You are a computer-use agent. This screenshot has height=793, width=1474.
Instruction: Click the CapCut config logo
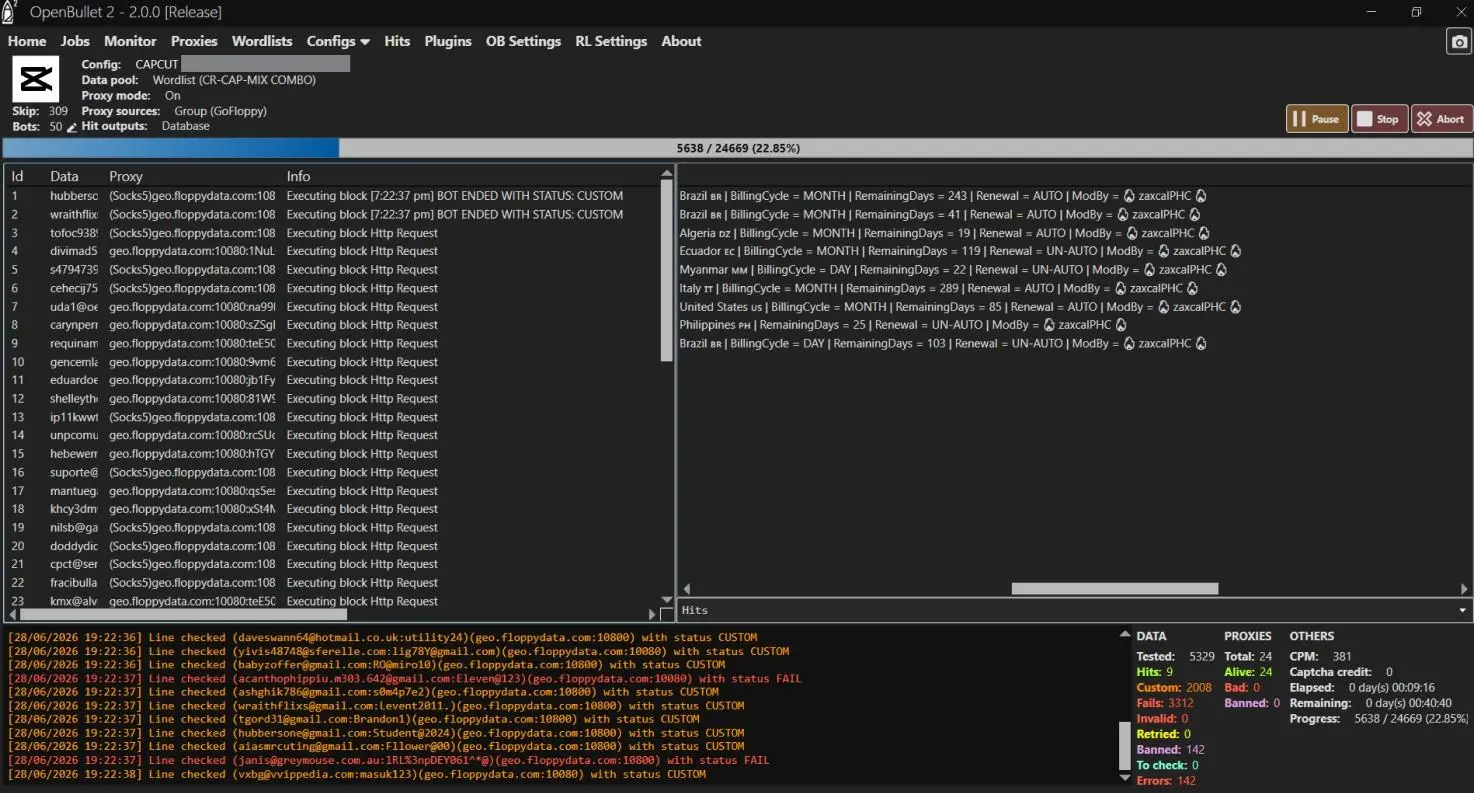click(x=35, y=79)
